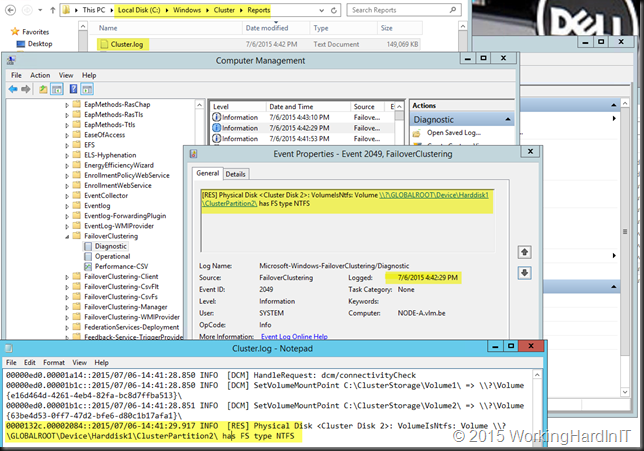Expand the Eventlog-ForwardingPlugin node
Viewport: 644px width, 451px height.
(67, 216)
